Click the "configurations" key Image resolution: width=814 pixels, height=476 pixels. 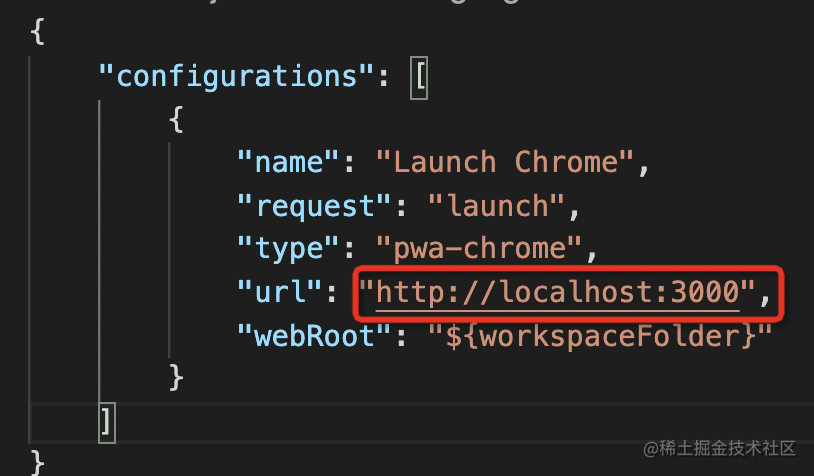tap(236, 77)
